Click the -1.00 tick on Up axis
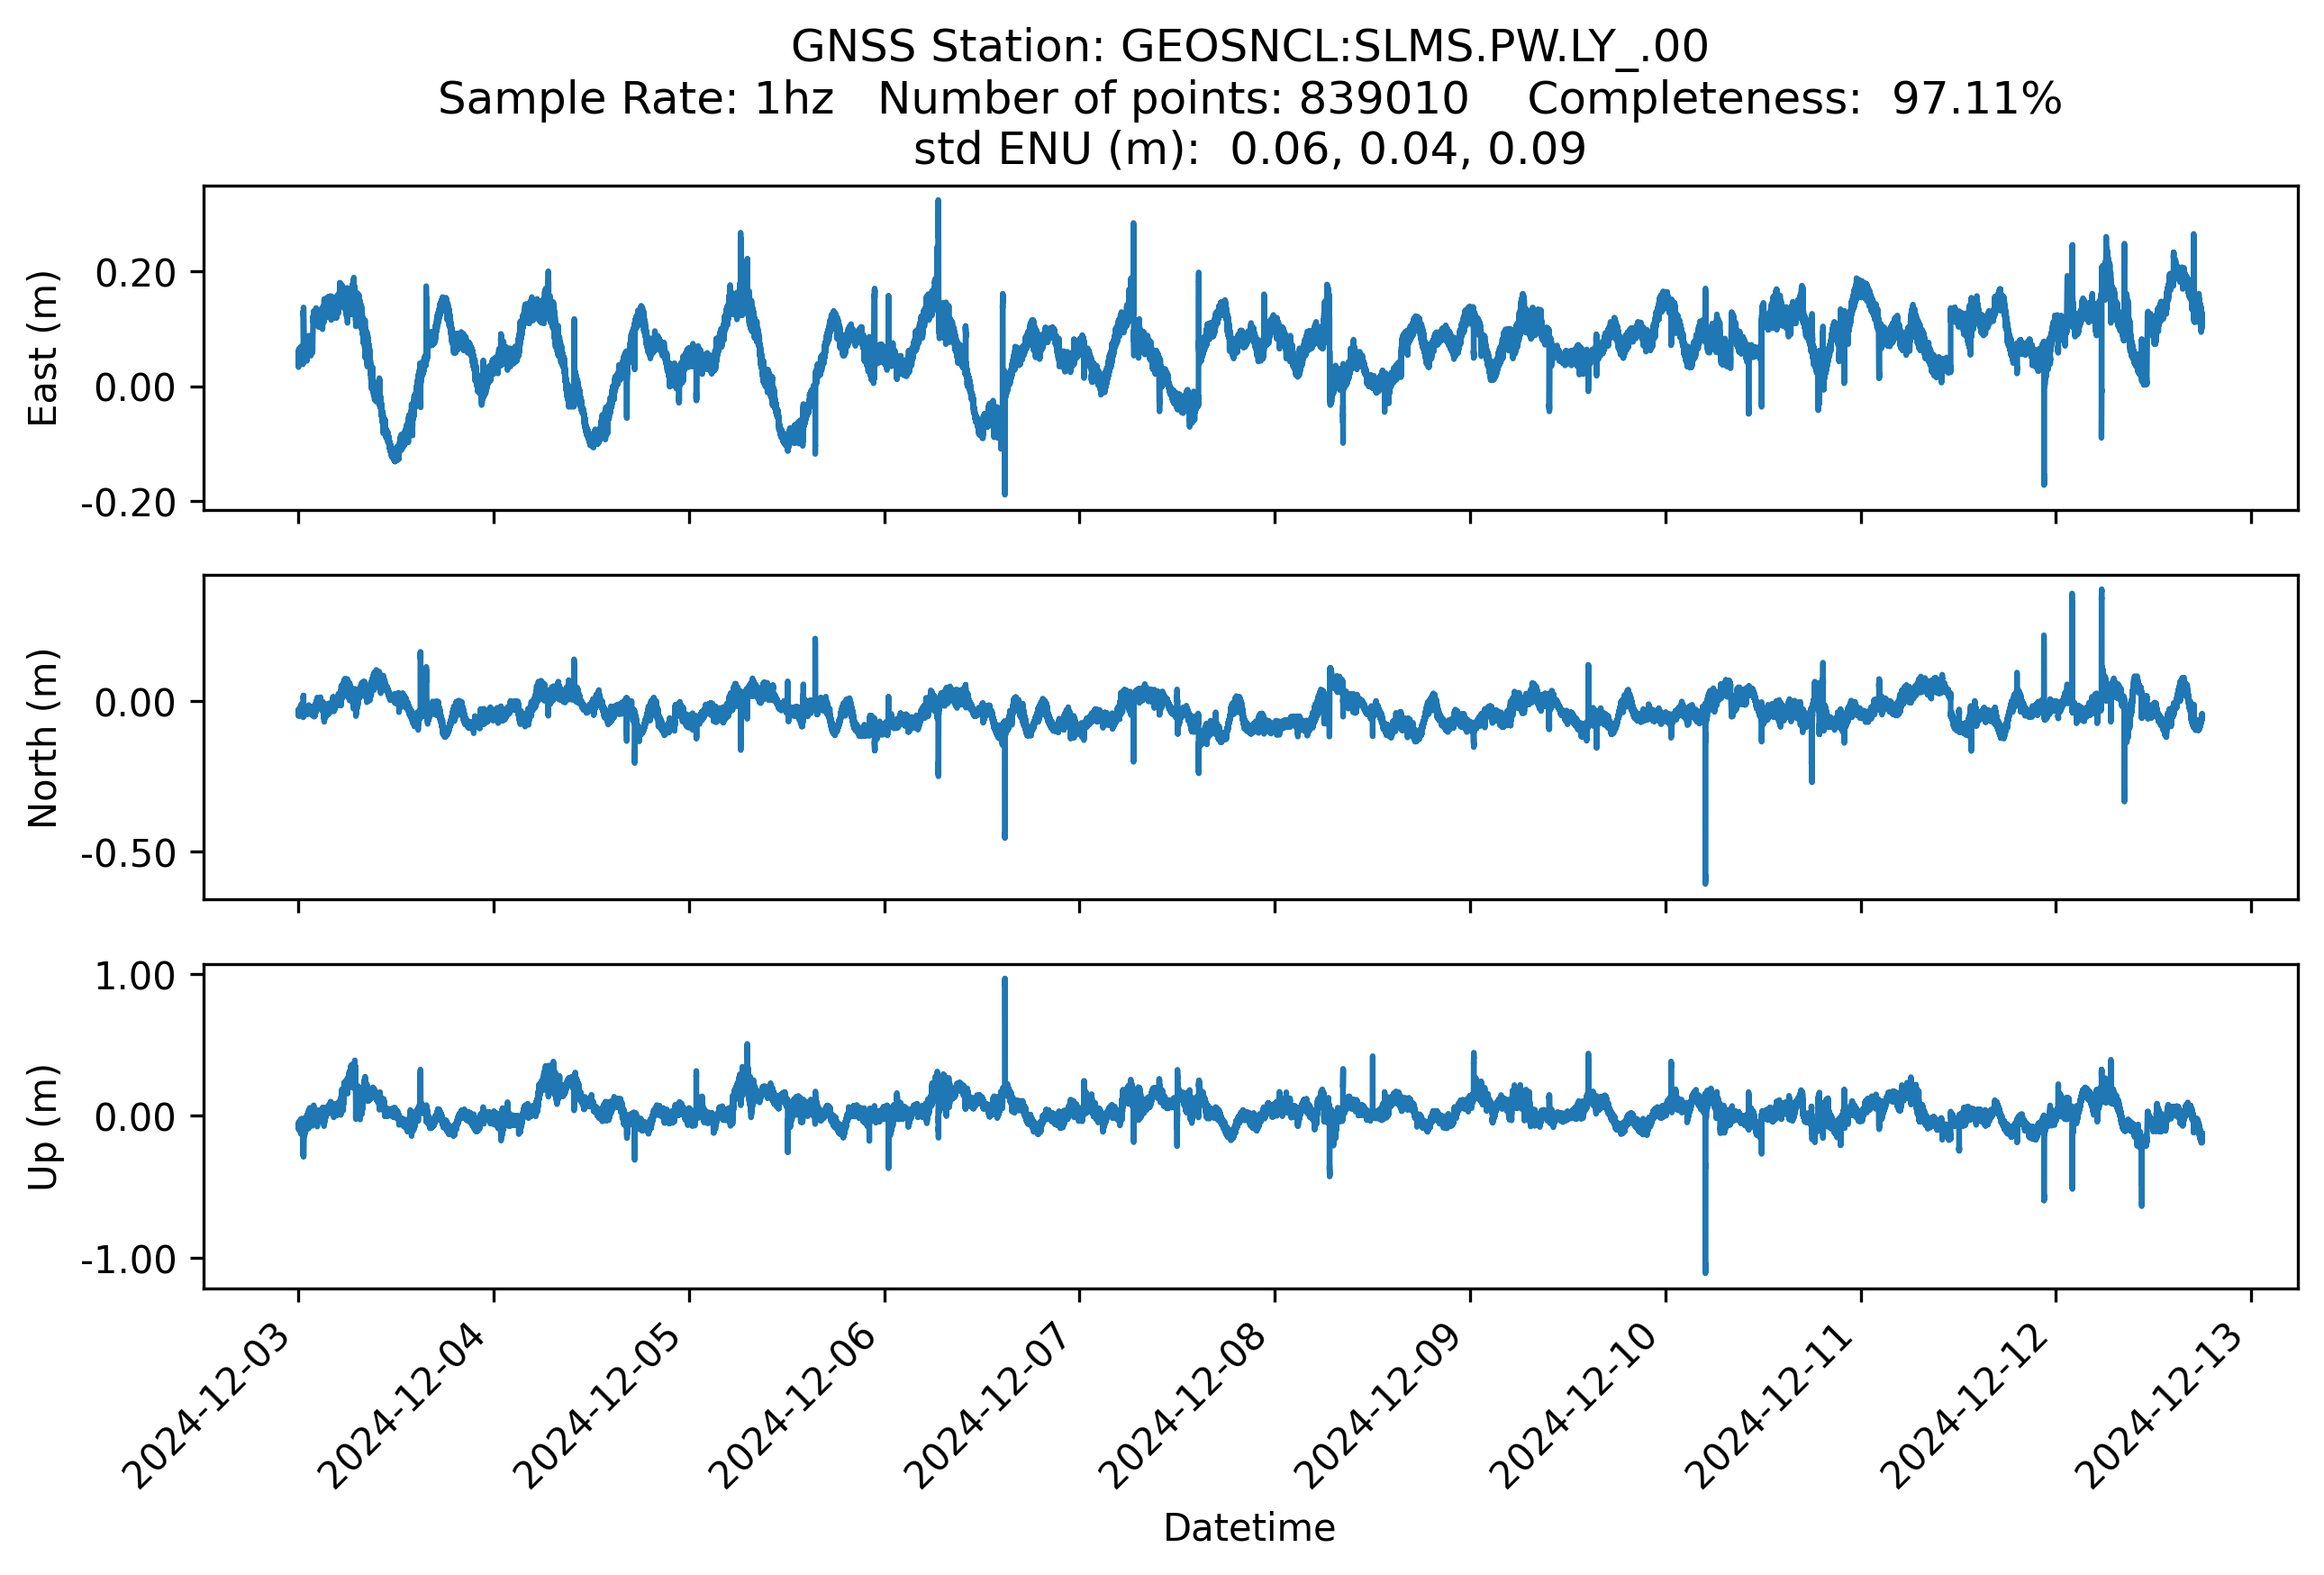 128,1259
